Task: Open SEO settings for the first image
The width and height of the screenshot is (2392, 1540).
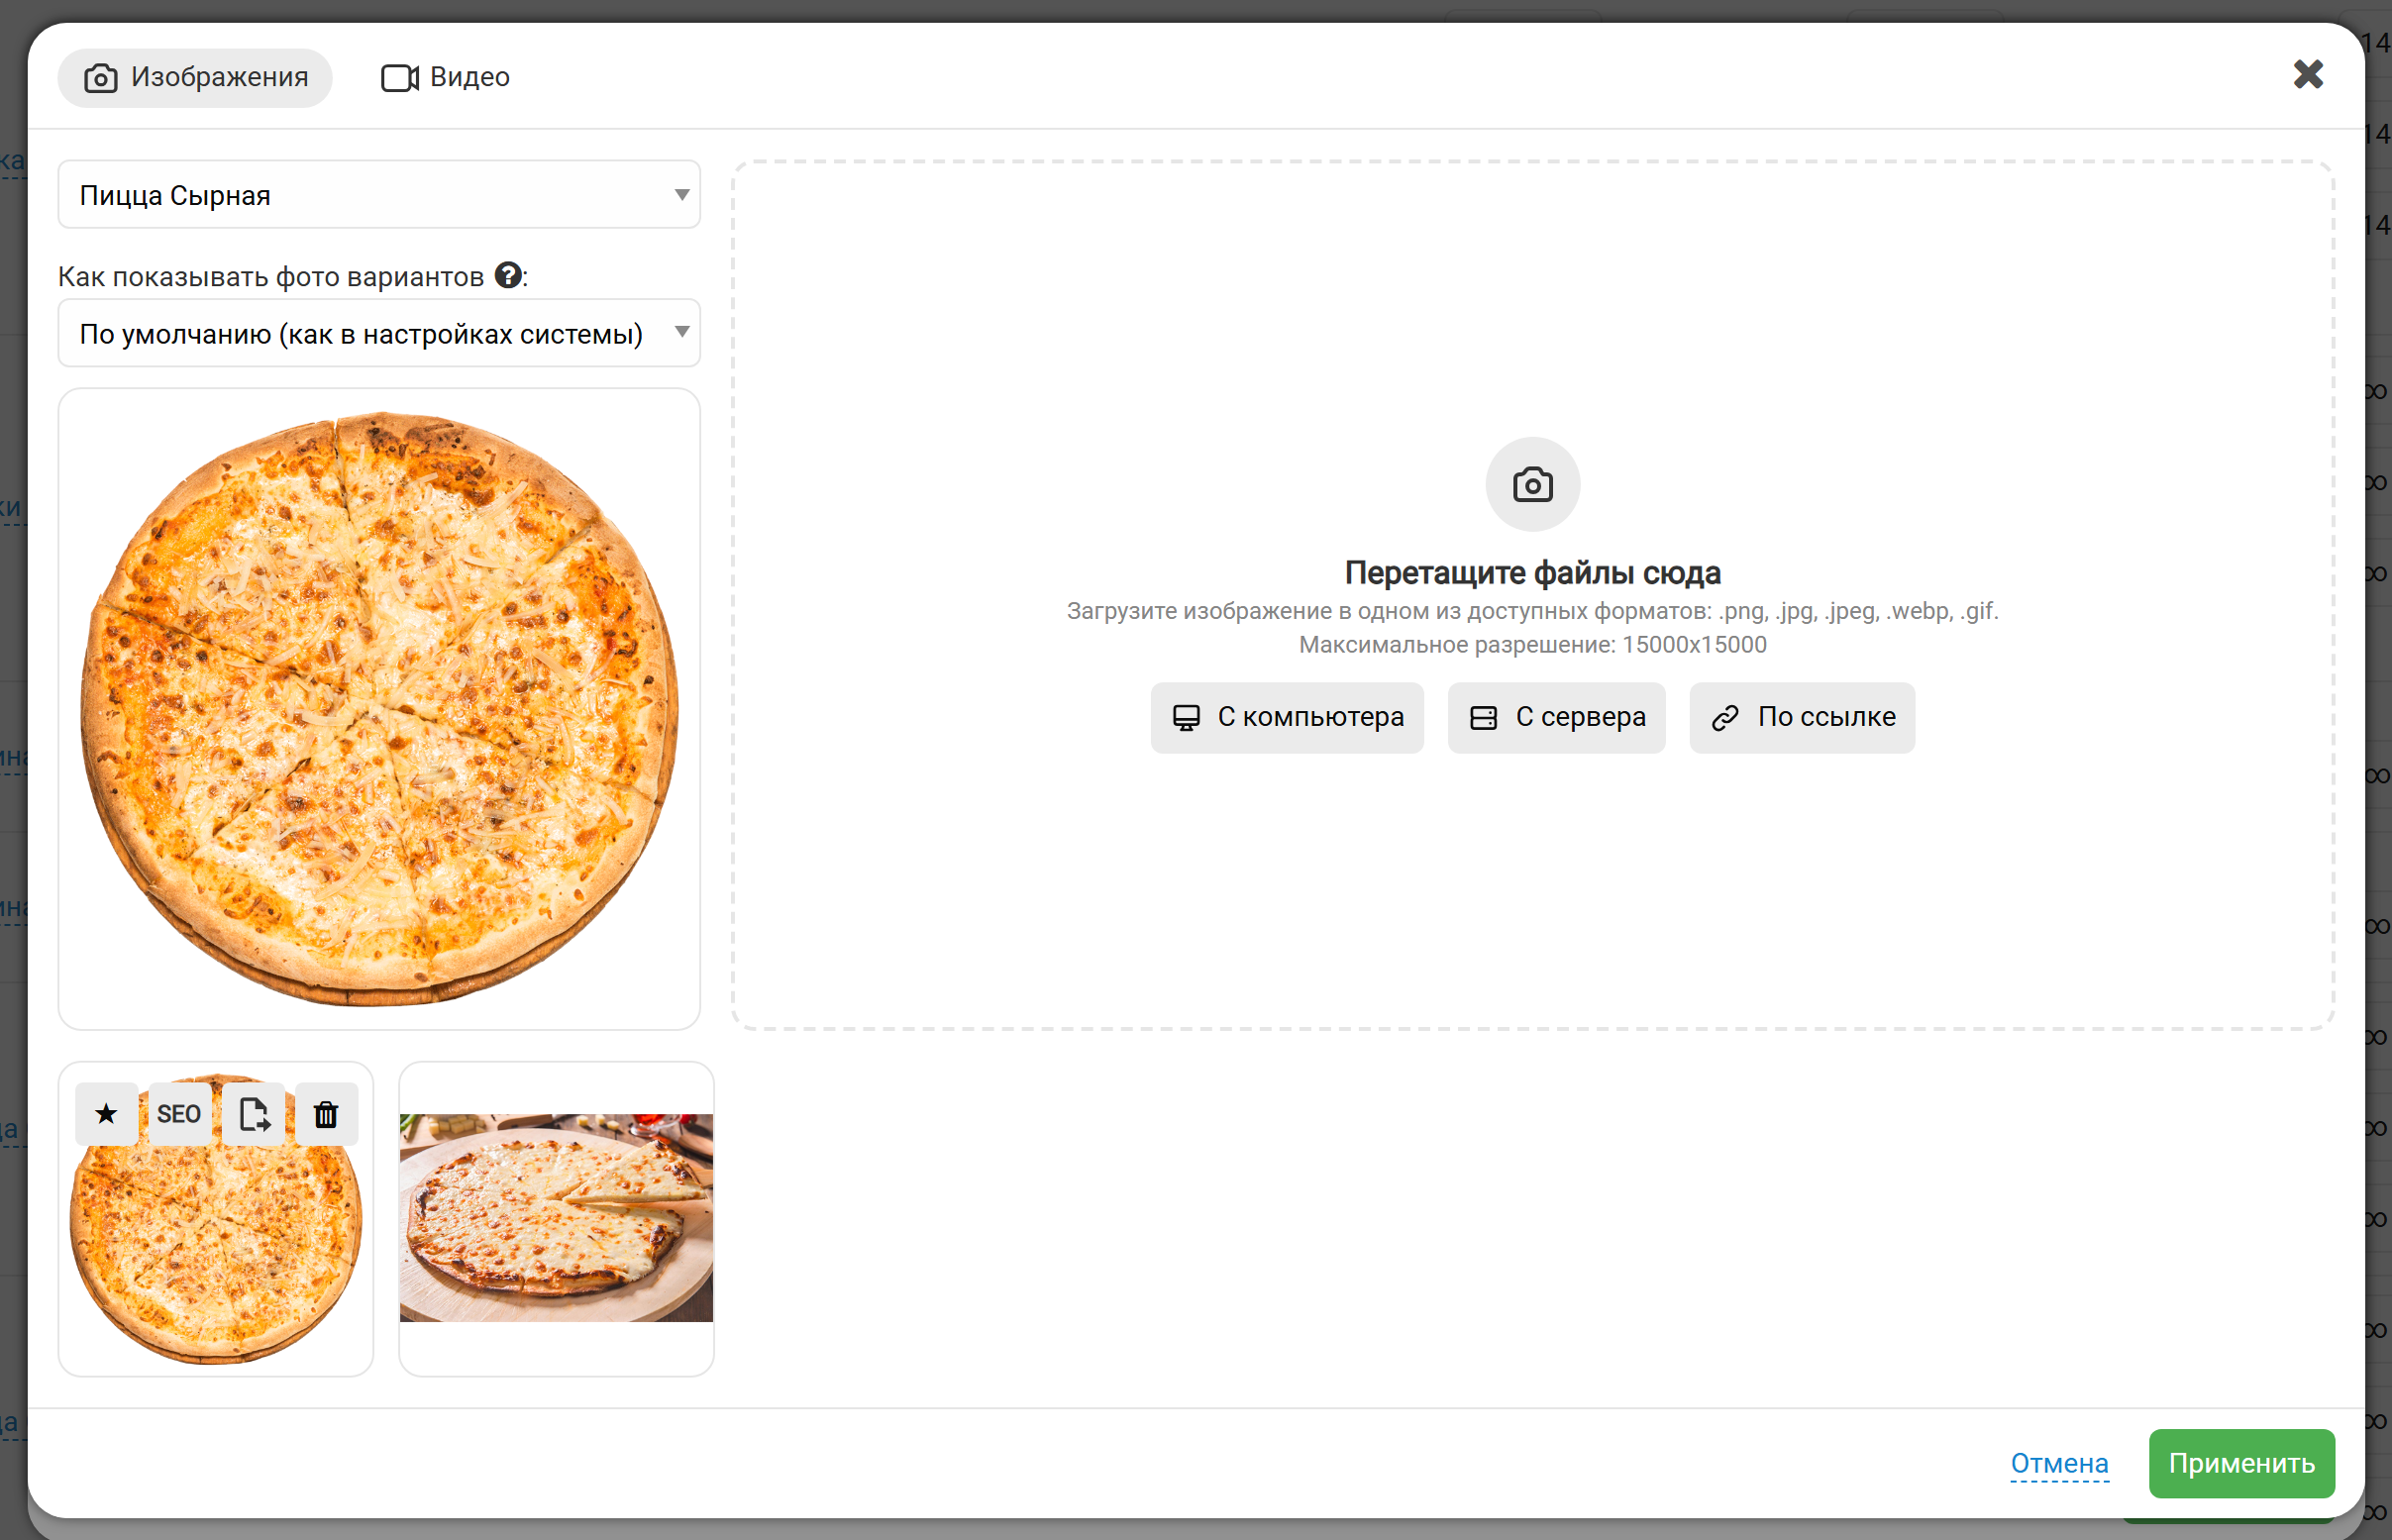Action: pos(179,1113)
